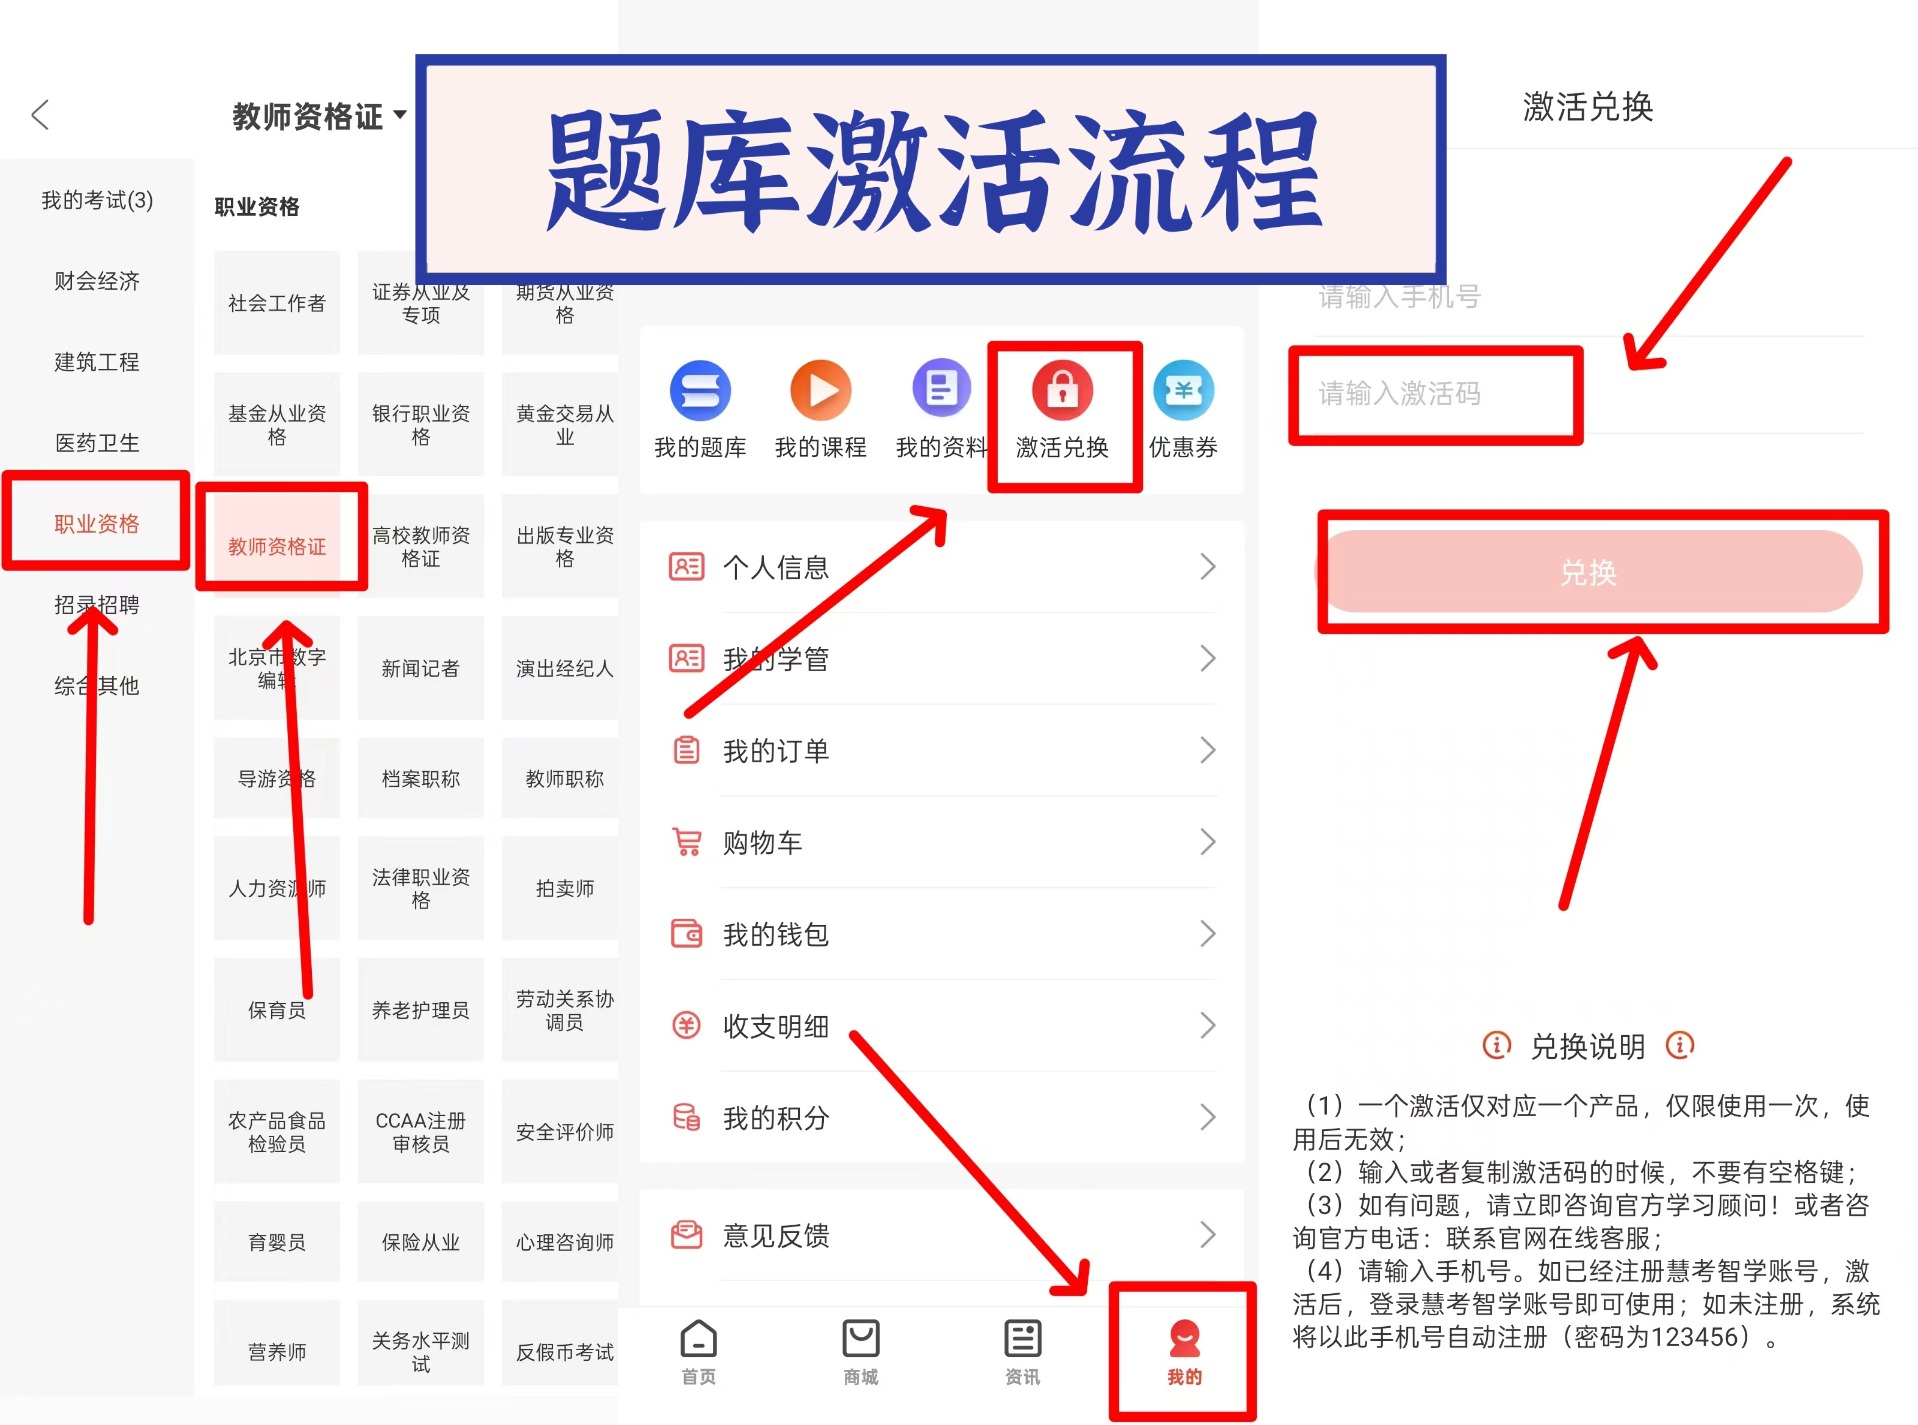Switch to the 商城 bottom tab
The image size is (1918, 1425).
859,1352
